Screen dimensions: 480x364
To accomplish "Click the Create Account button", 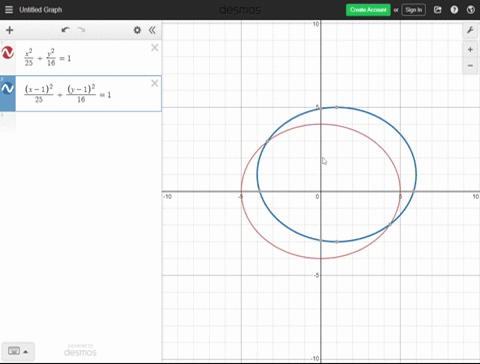I will point(368,10).
